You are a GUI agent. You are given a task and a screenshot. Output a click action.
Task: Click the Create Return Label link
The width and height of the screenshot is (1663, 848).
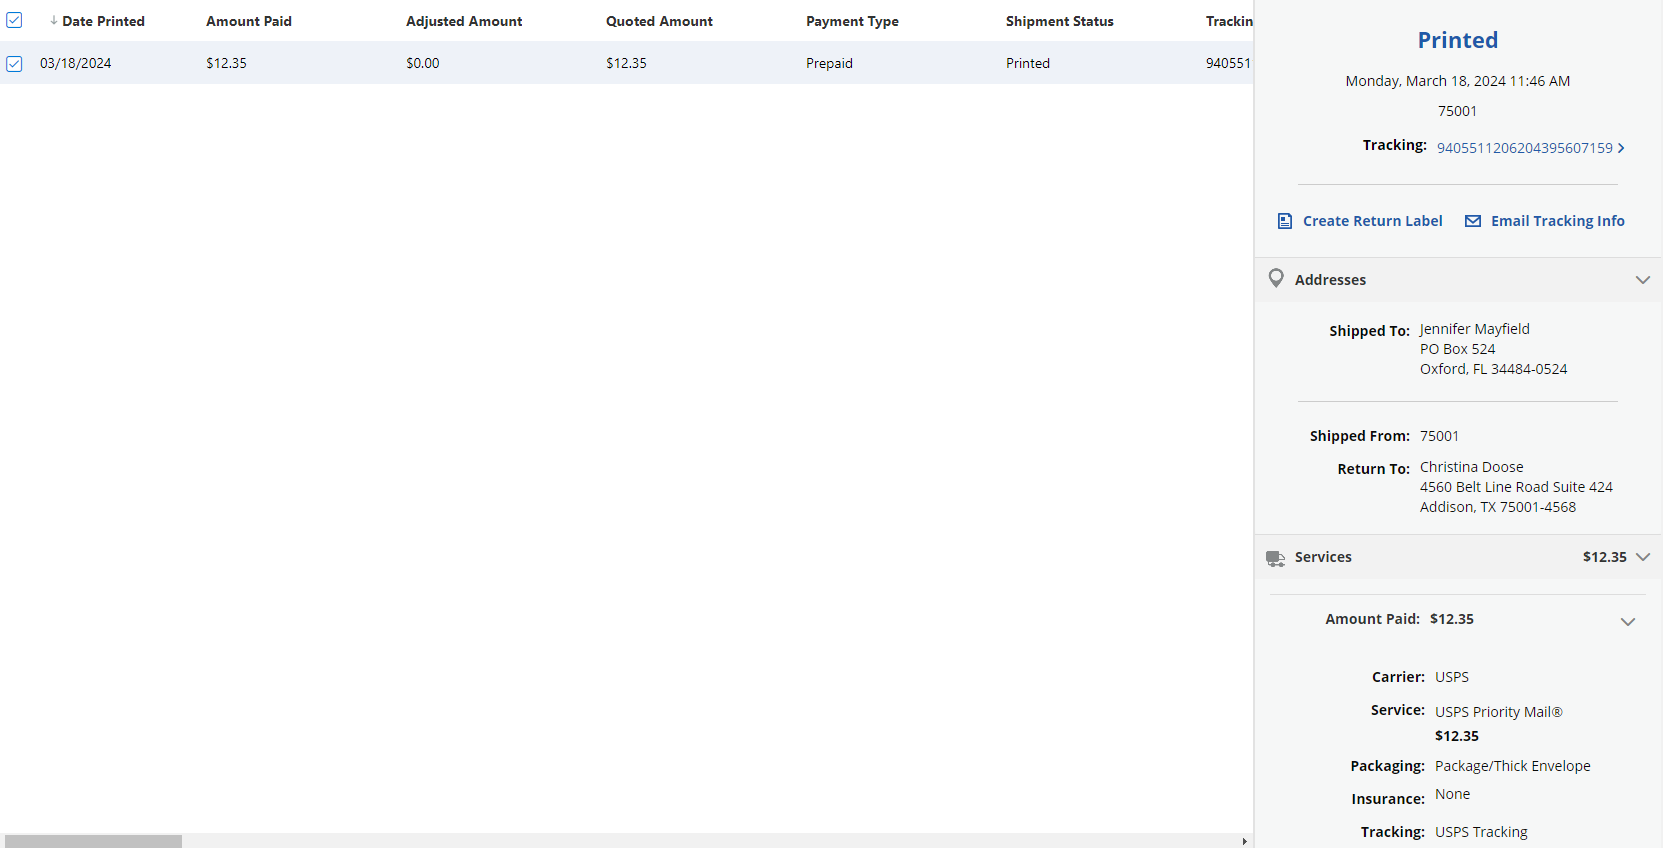[x=1372, y=221]
